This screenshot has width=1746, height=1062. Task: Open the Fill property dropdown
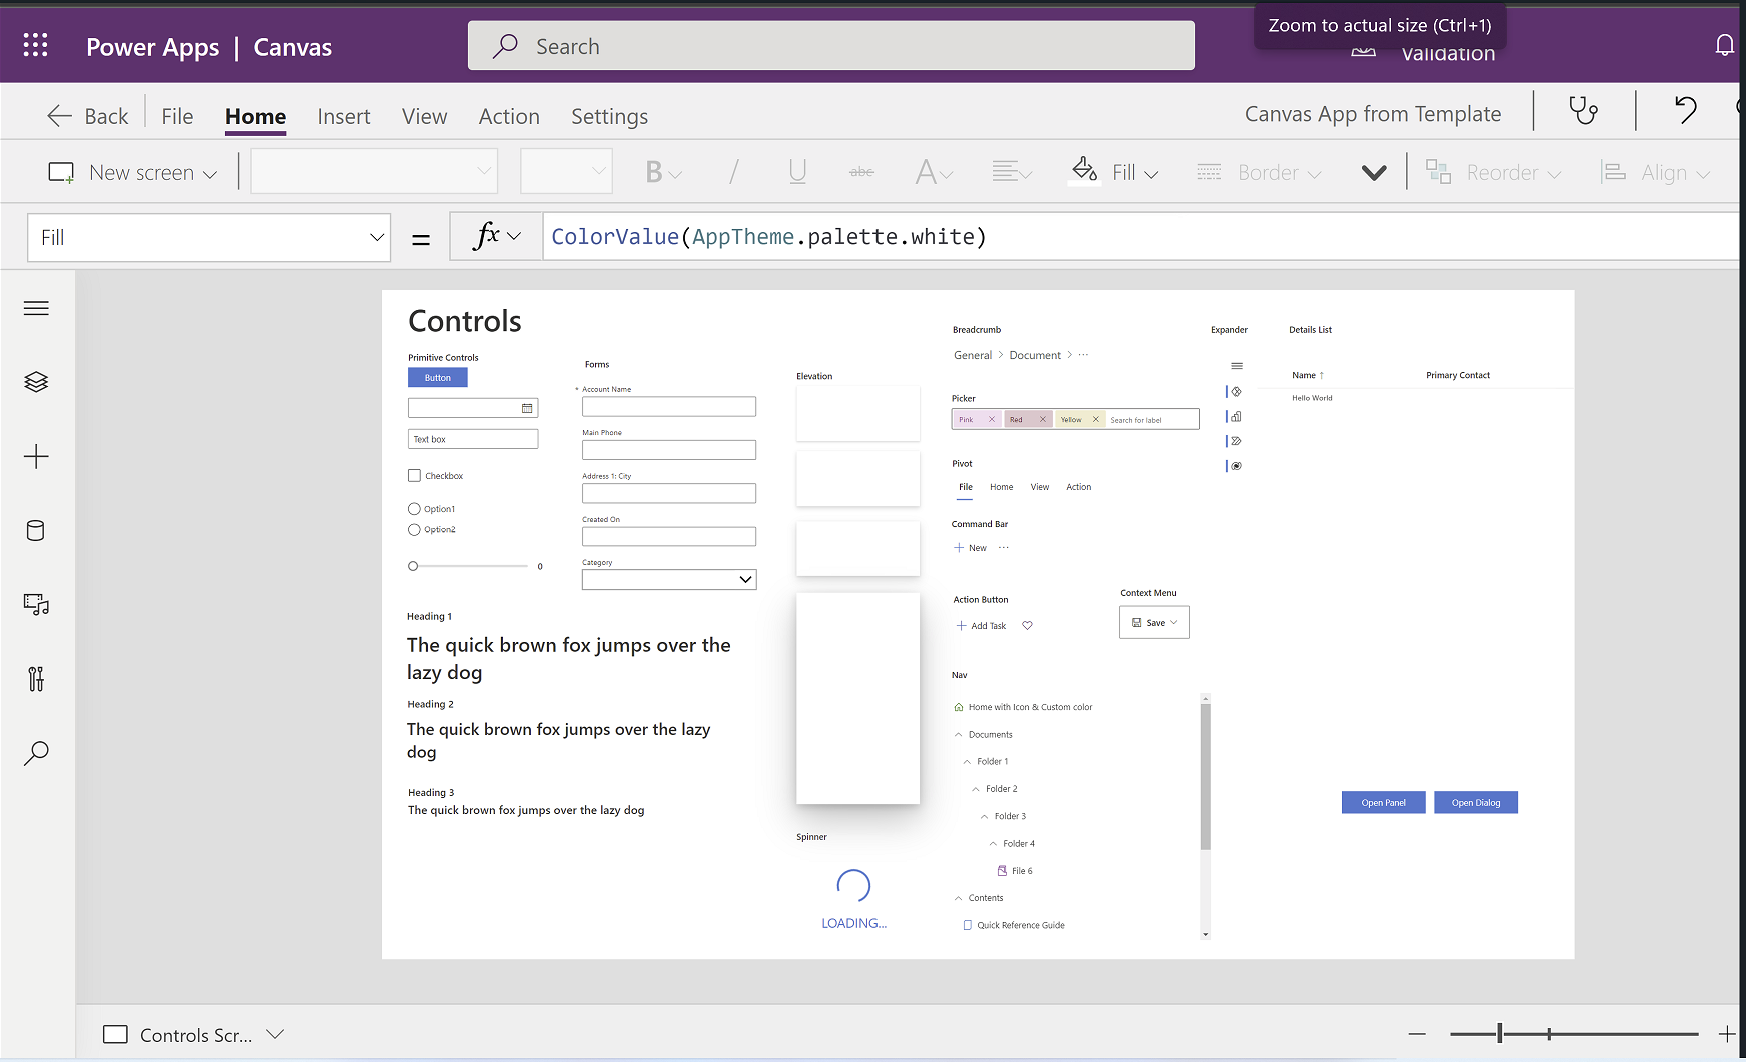click(209, 238)
